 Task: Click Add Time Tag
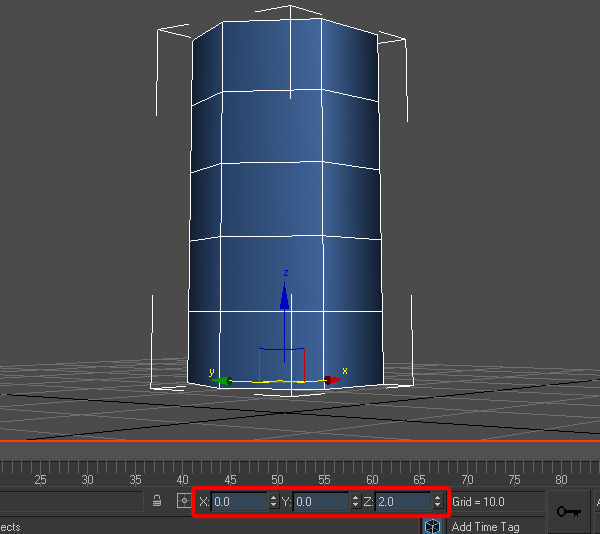point(485,527)
